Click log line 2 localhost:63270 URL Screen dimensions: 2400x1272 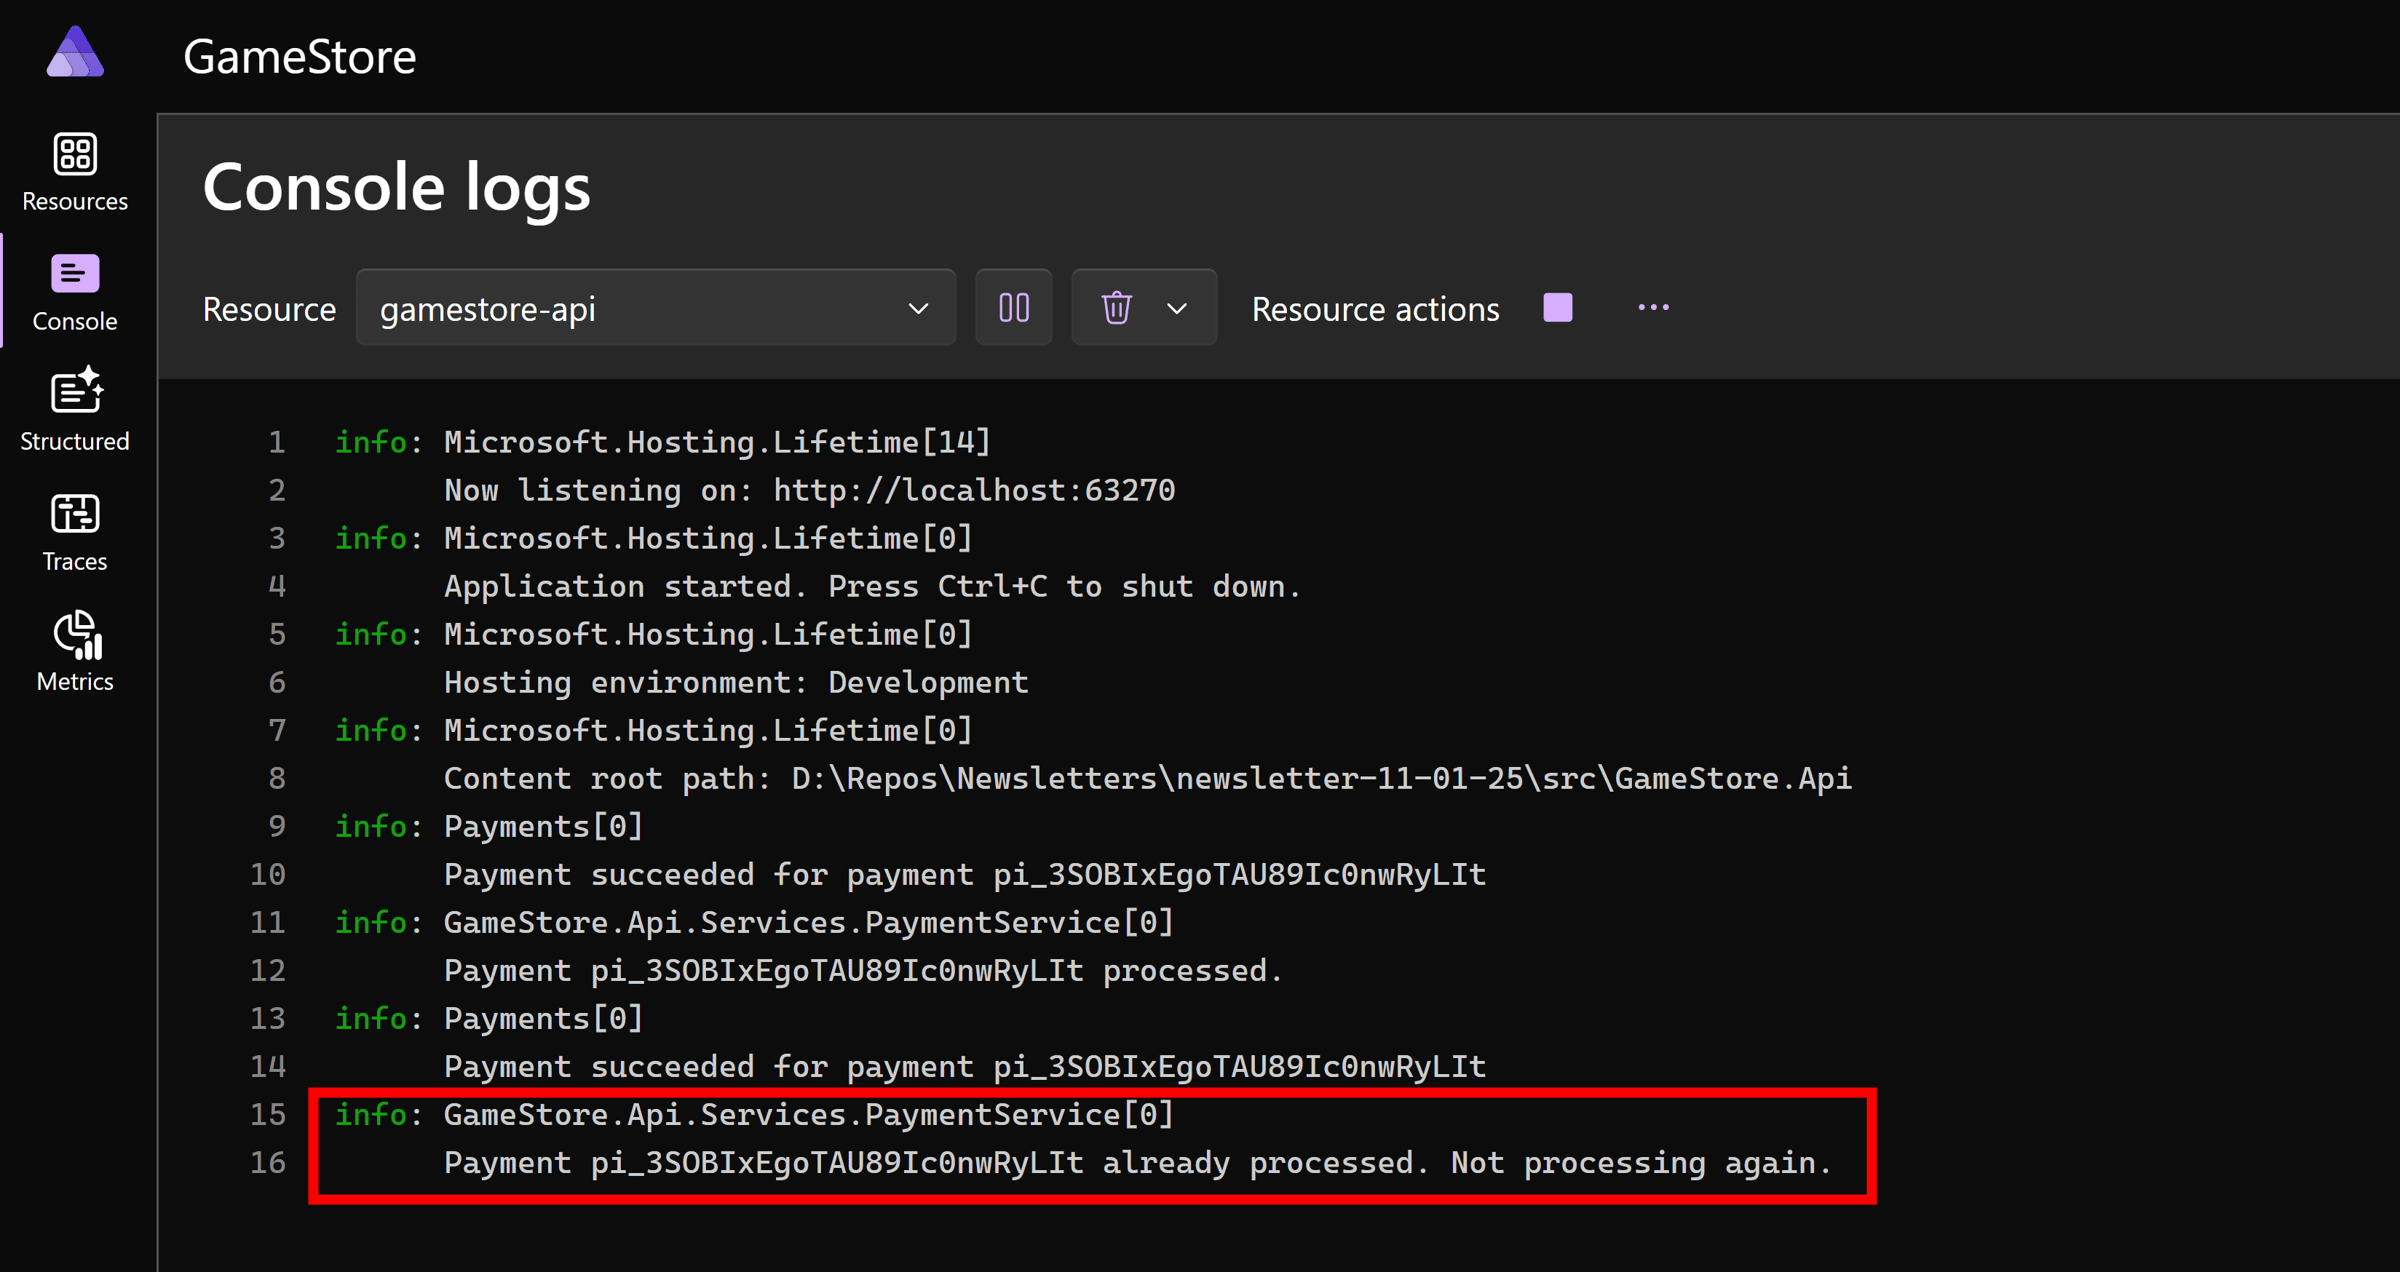974,490
